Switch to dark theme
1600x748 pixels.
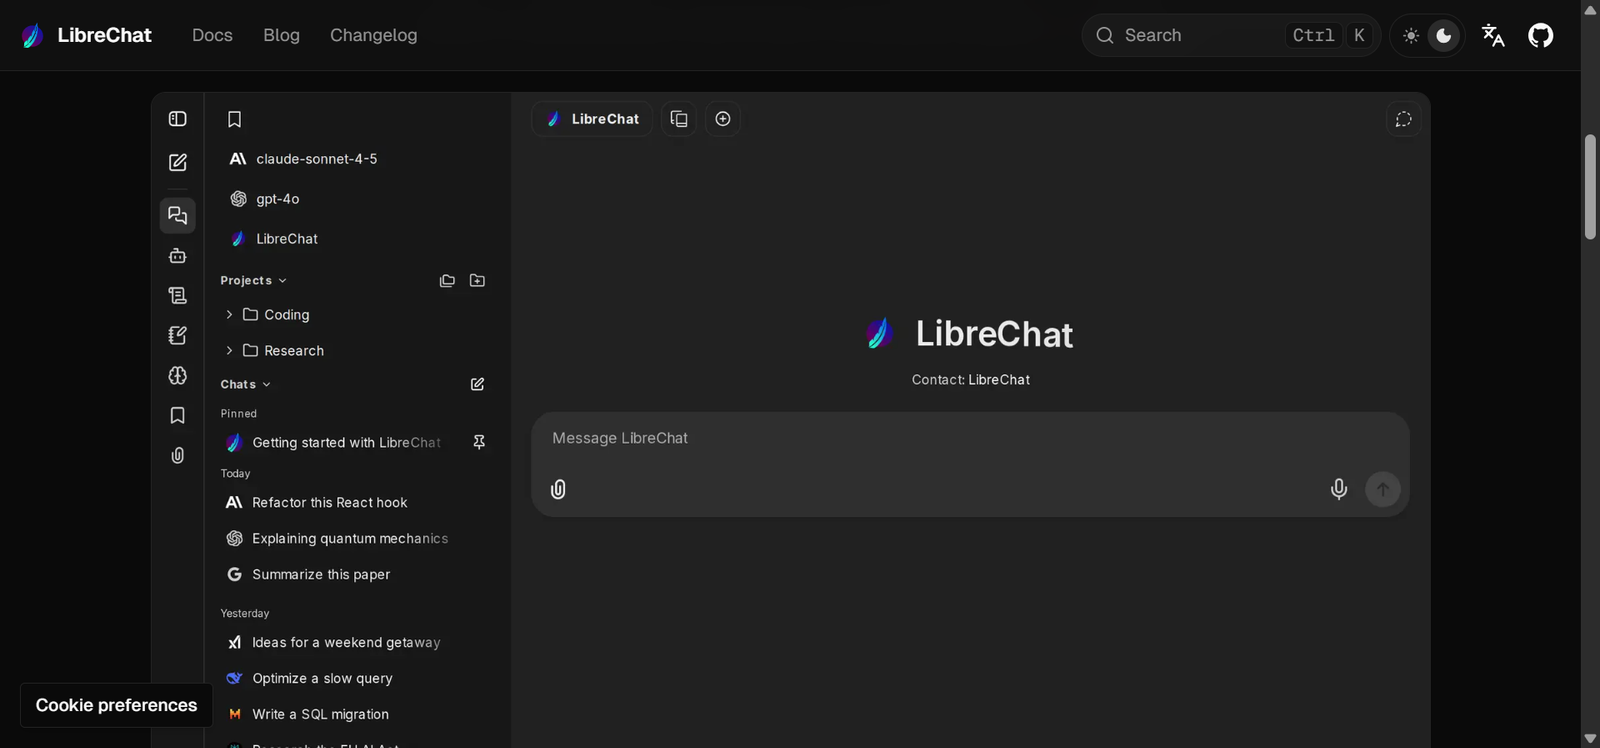coord(1444,36)
